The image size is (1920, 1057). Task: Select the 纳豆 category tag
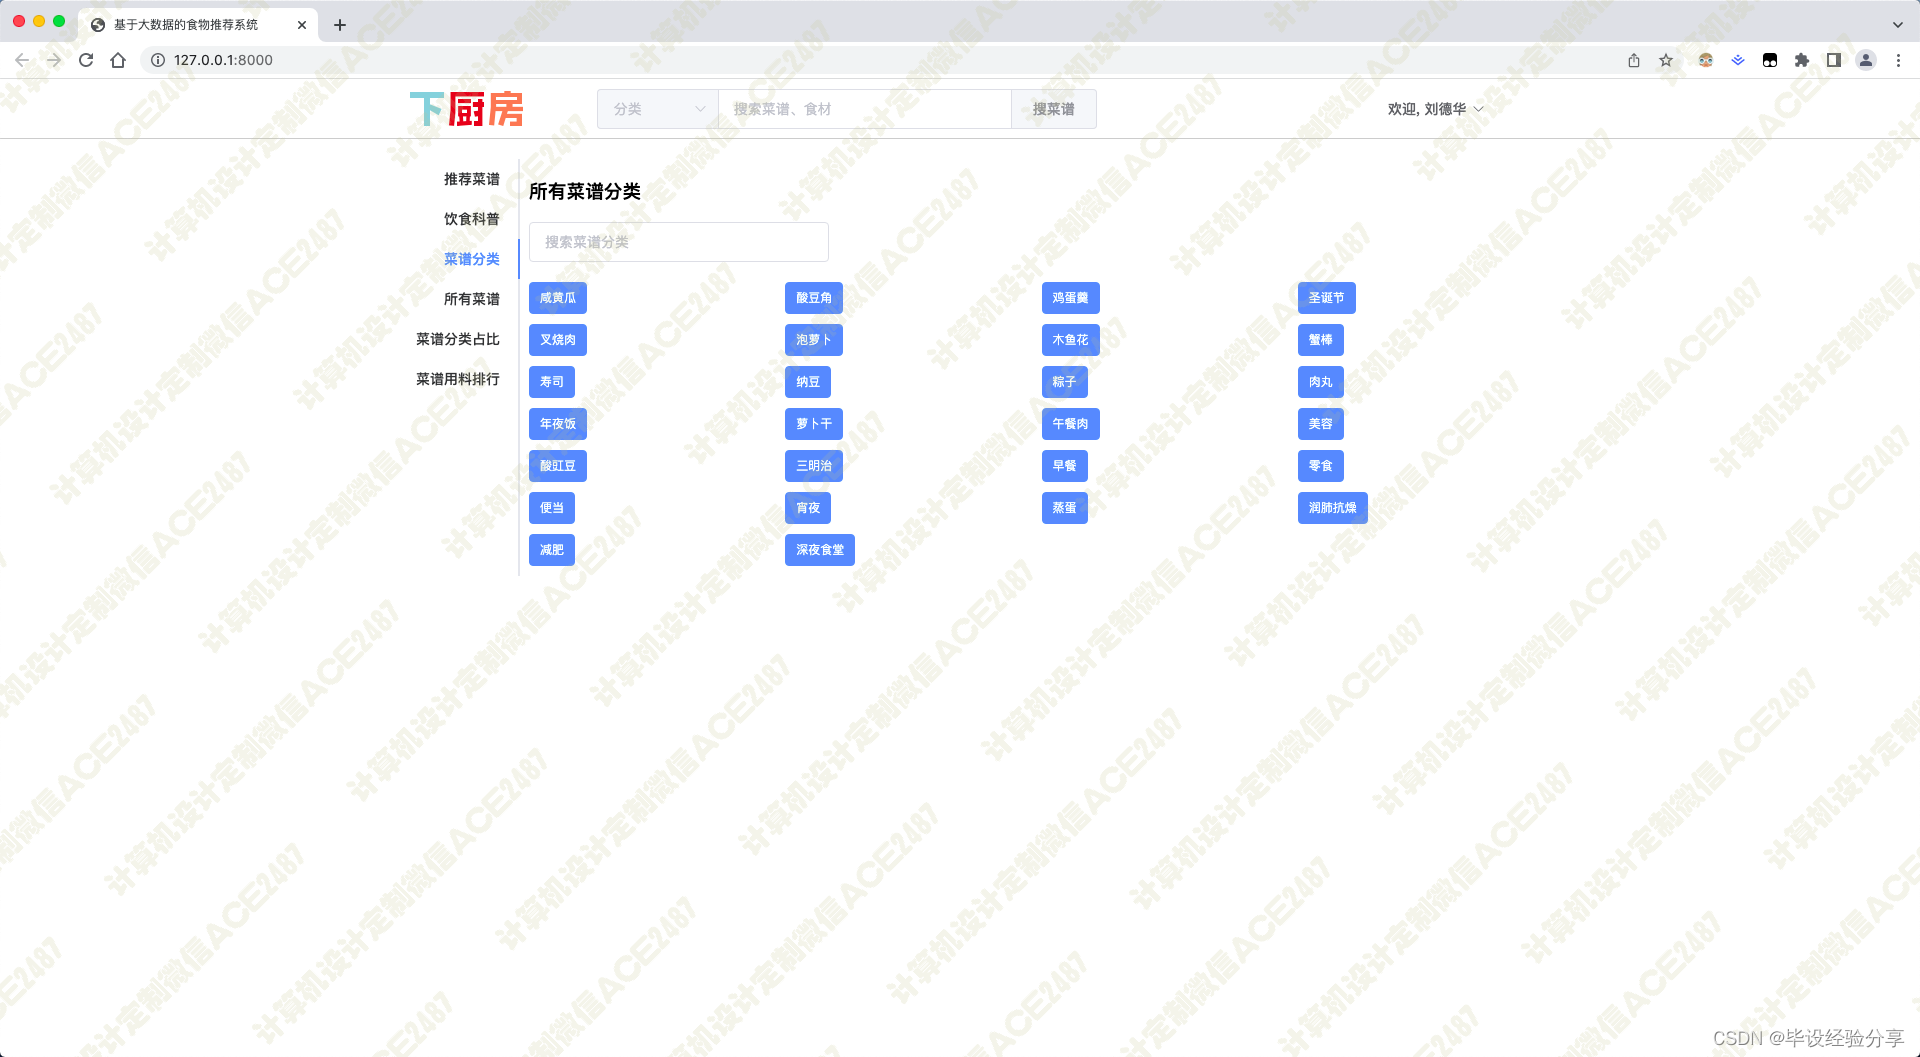808,382
